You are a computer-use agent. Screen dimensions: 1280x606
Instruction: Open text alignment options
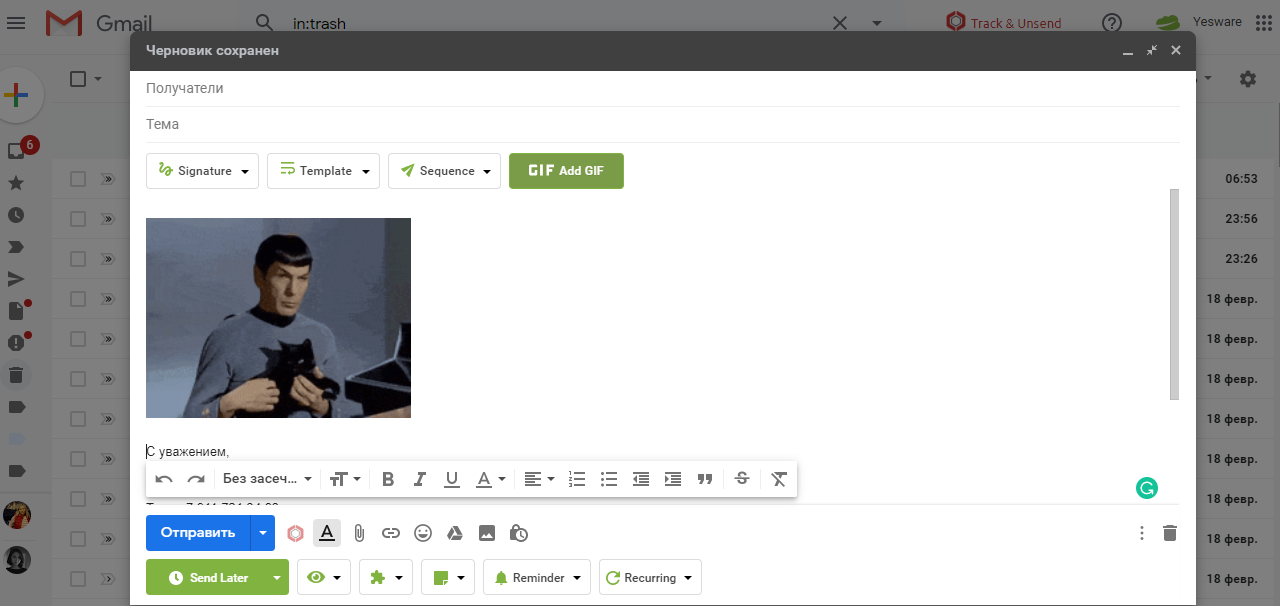point(539,479)
